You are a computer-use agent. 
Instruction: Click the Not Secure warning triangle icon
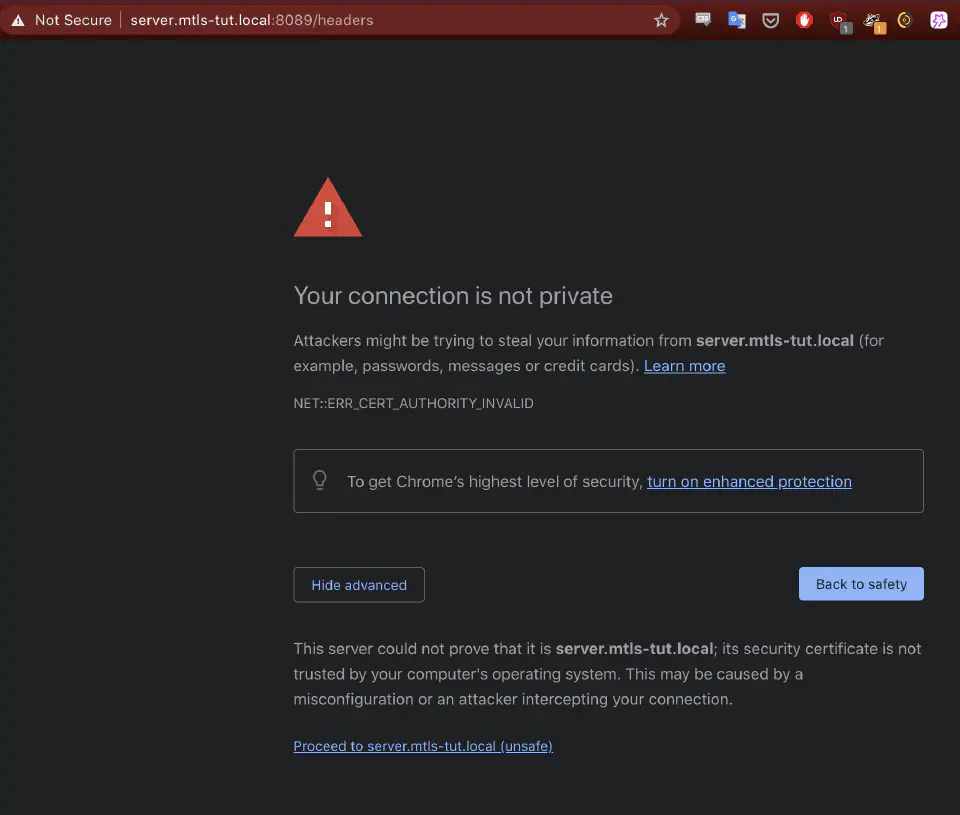(18, 20)
